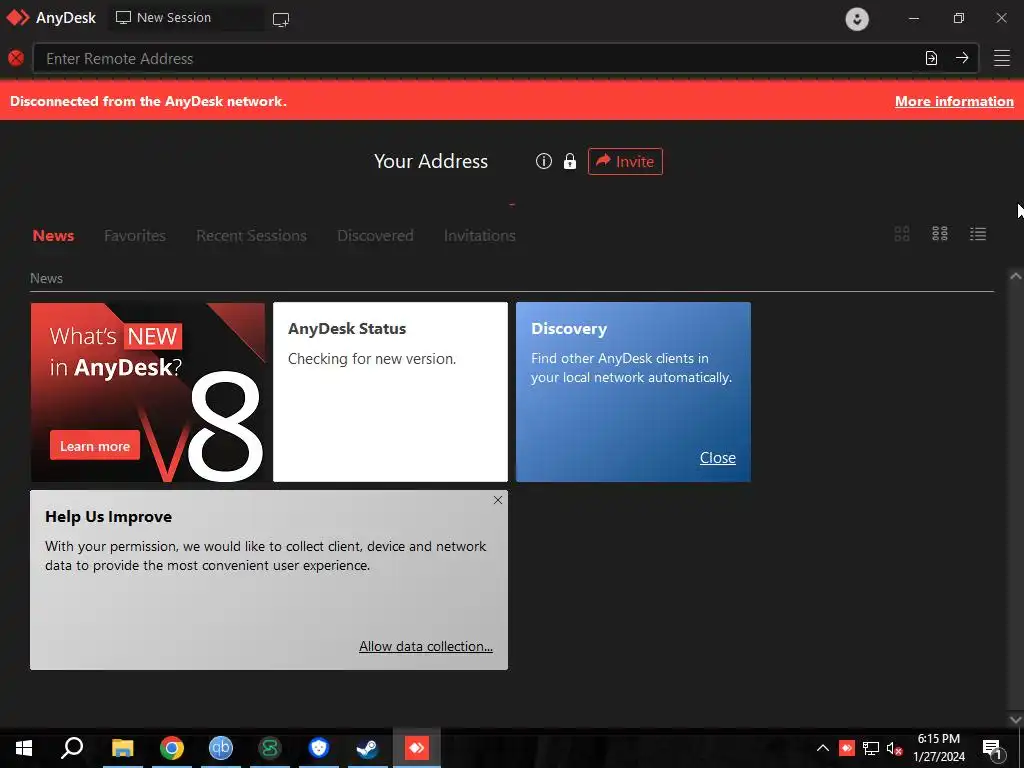Click the scrollbar up arrow
The image size is (1024, 768).
(1016, 276)
